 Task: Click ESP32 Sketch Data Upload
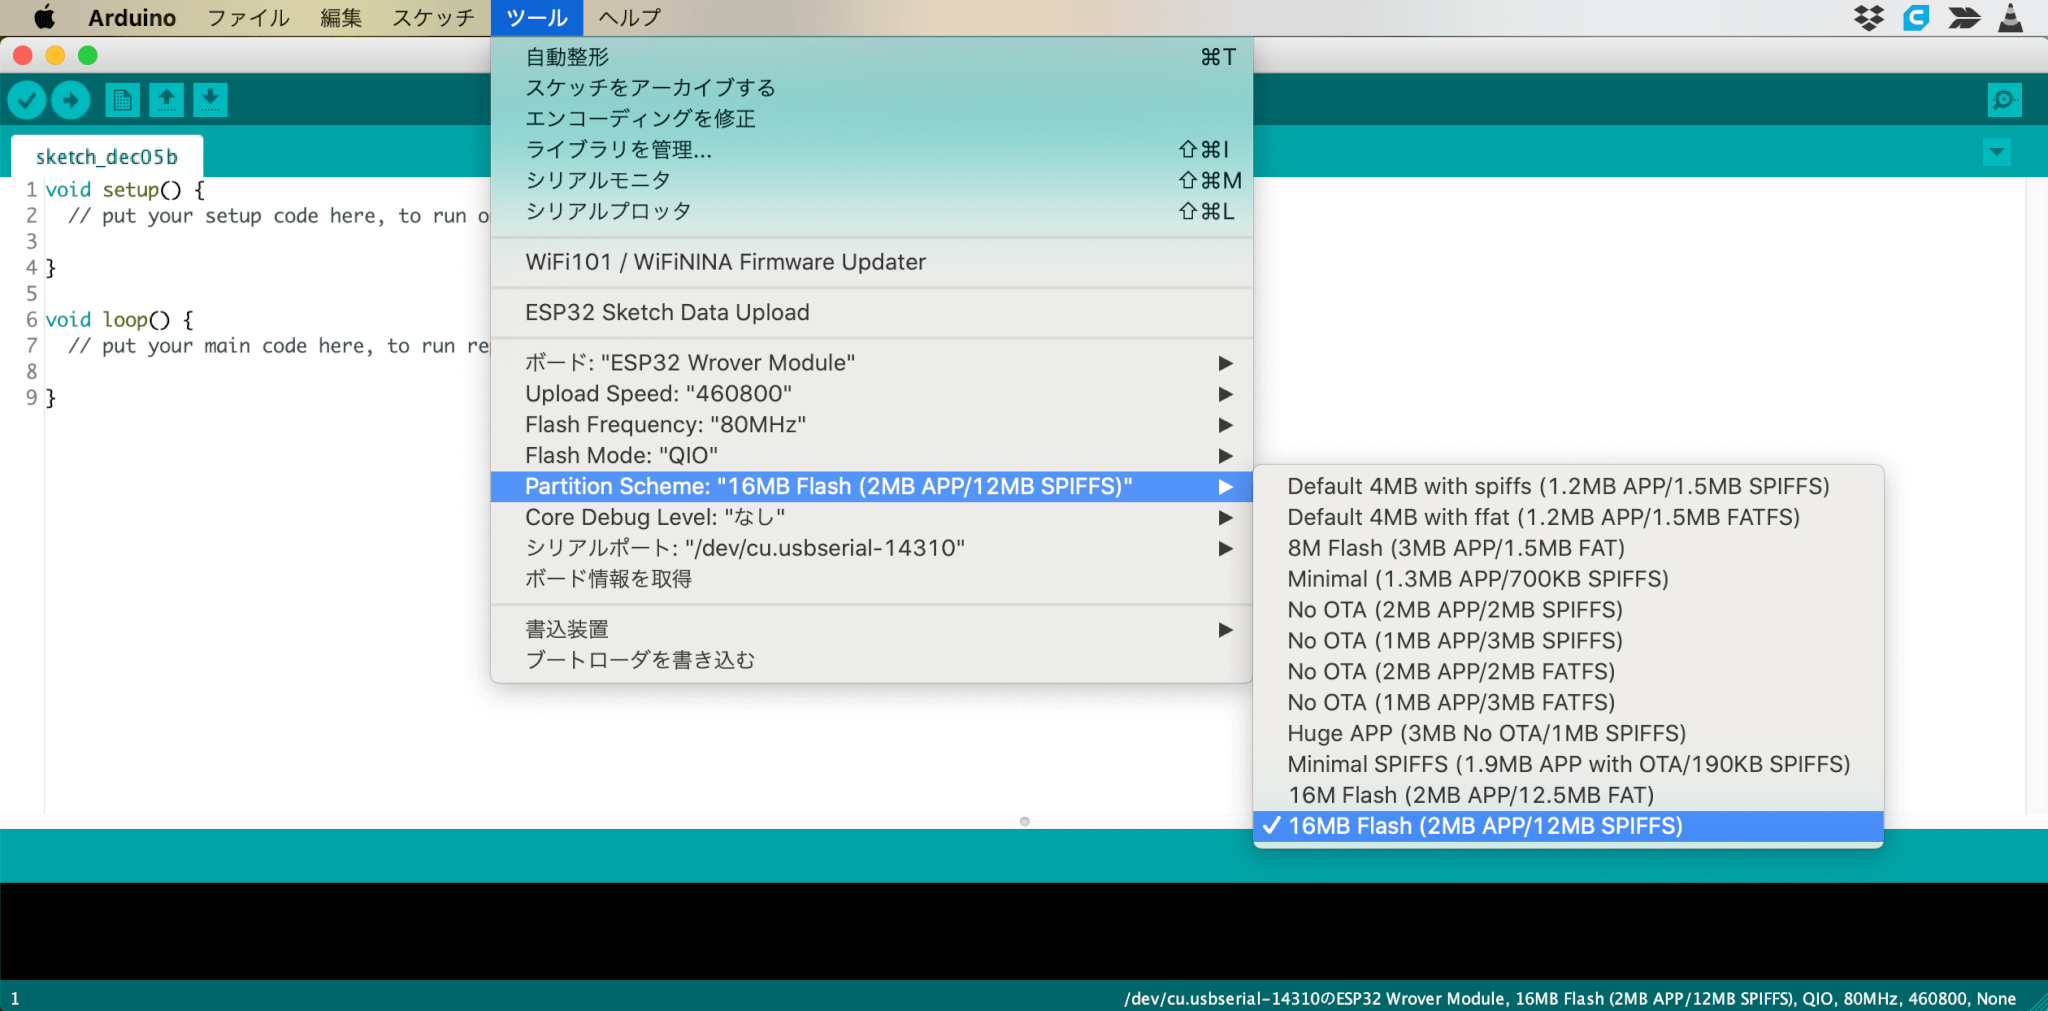[x=667, y=313]
